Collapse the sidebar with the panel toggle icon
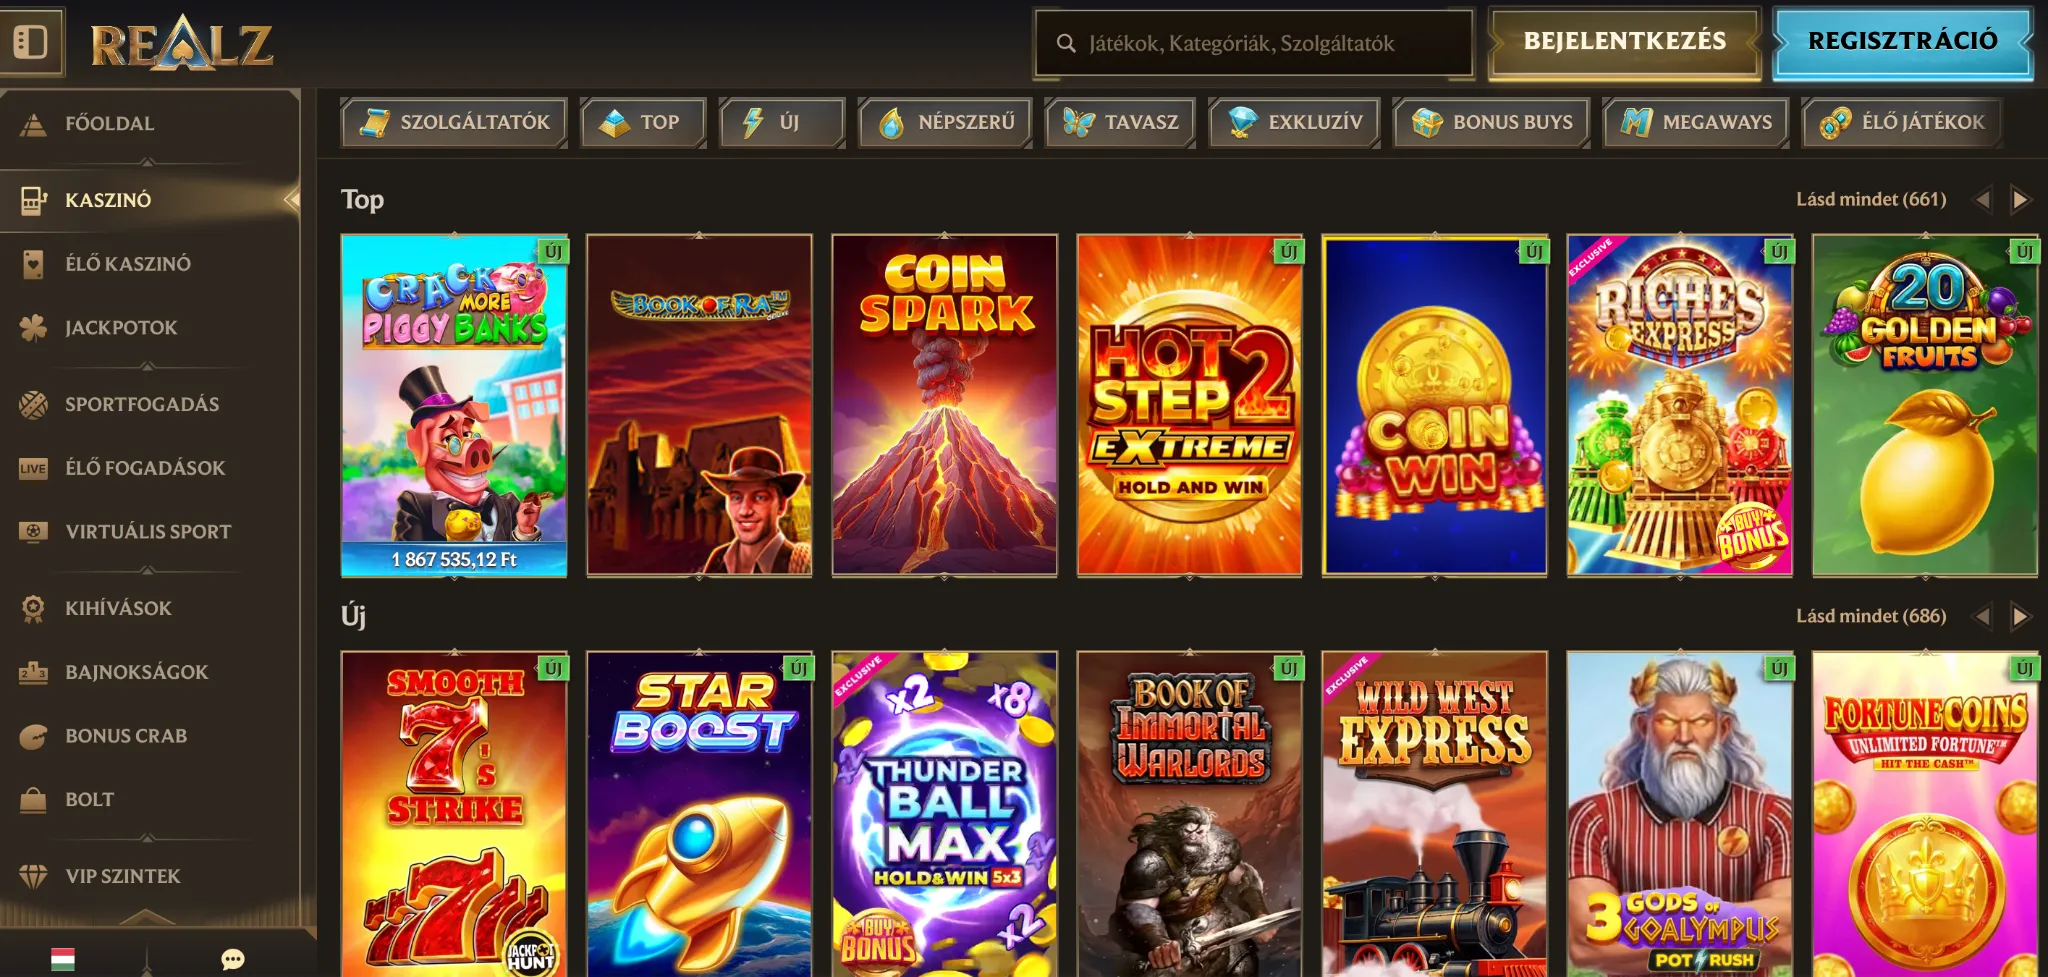Image resolution: width=2048 pixels, height=977 pixels. (x=31, y=42)
